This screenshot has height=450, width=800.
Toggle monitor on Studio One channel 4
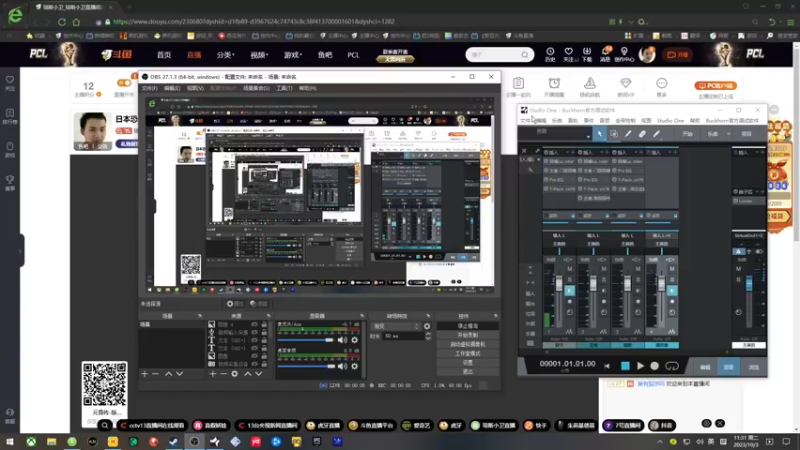point(672,290)
